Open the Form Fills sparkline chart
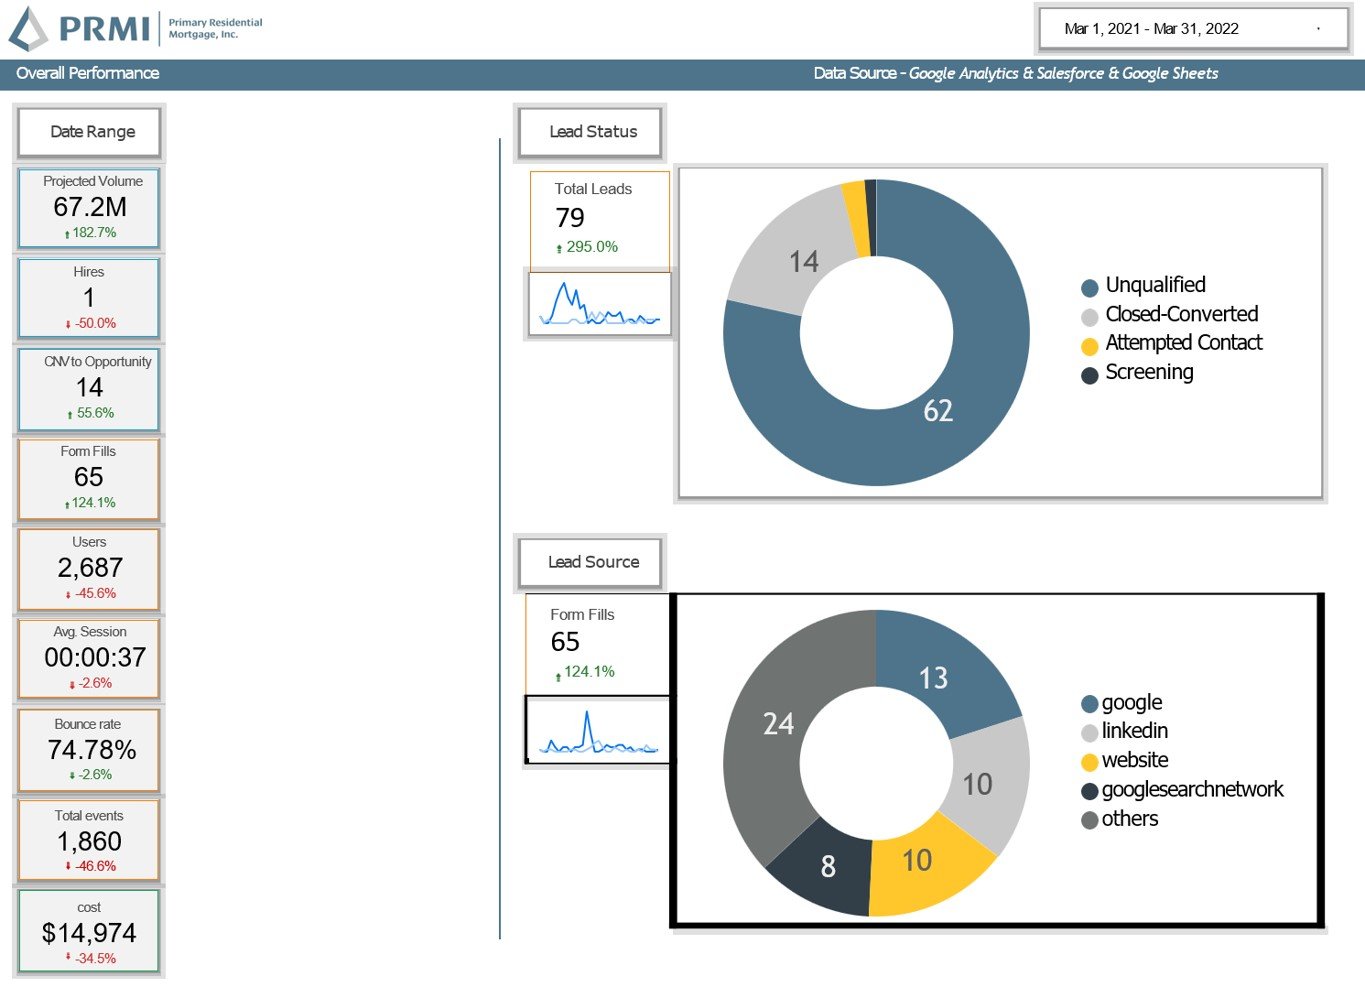This screenshot has width=1365, height=998. [599, 731]
